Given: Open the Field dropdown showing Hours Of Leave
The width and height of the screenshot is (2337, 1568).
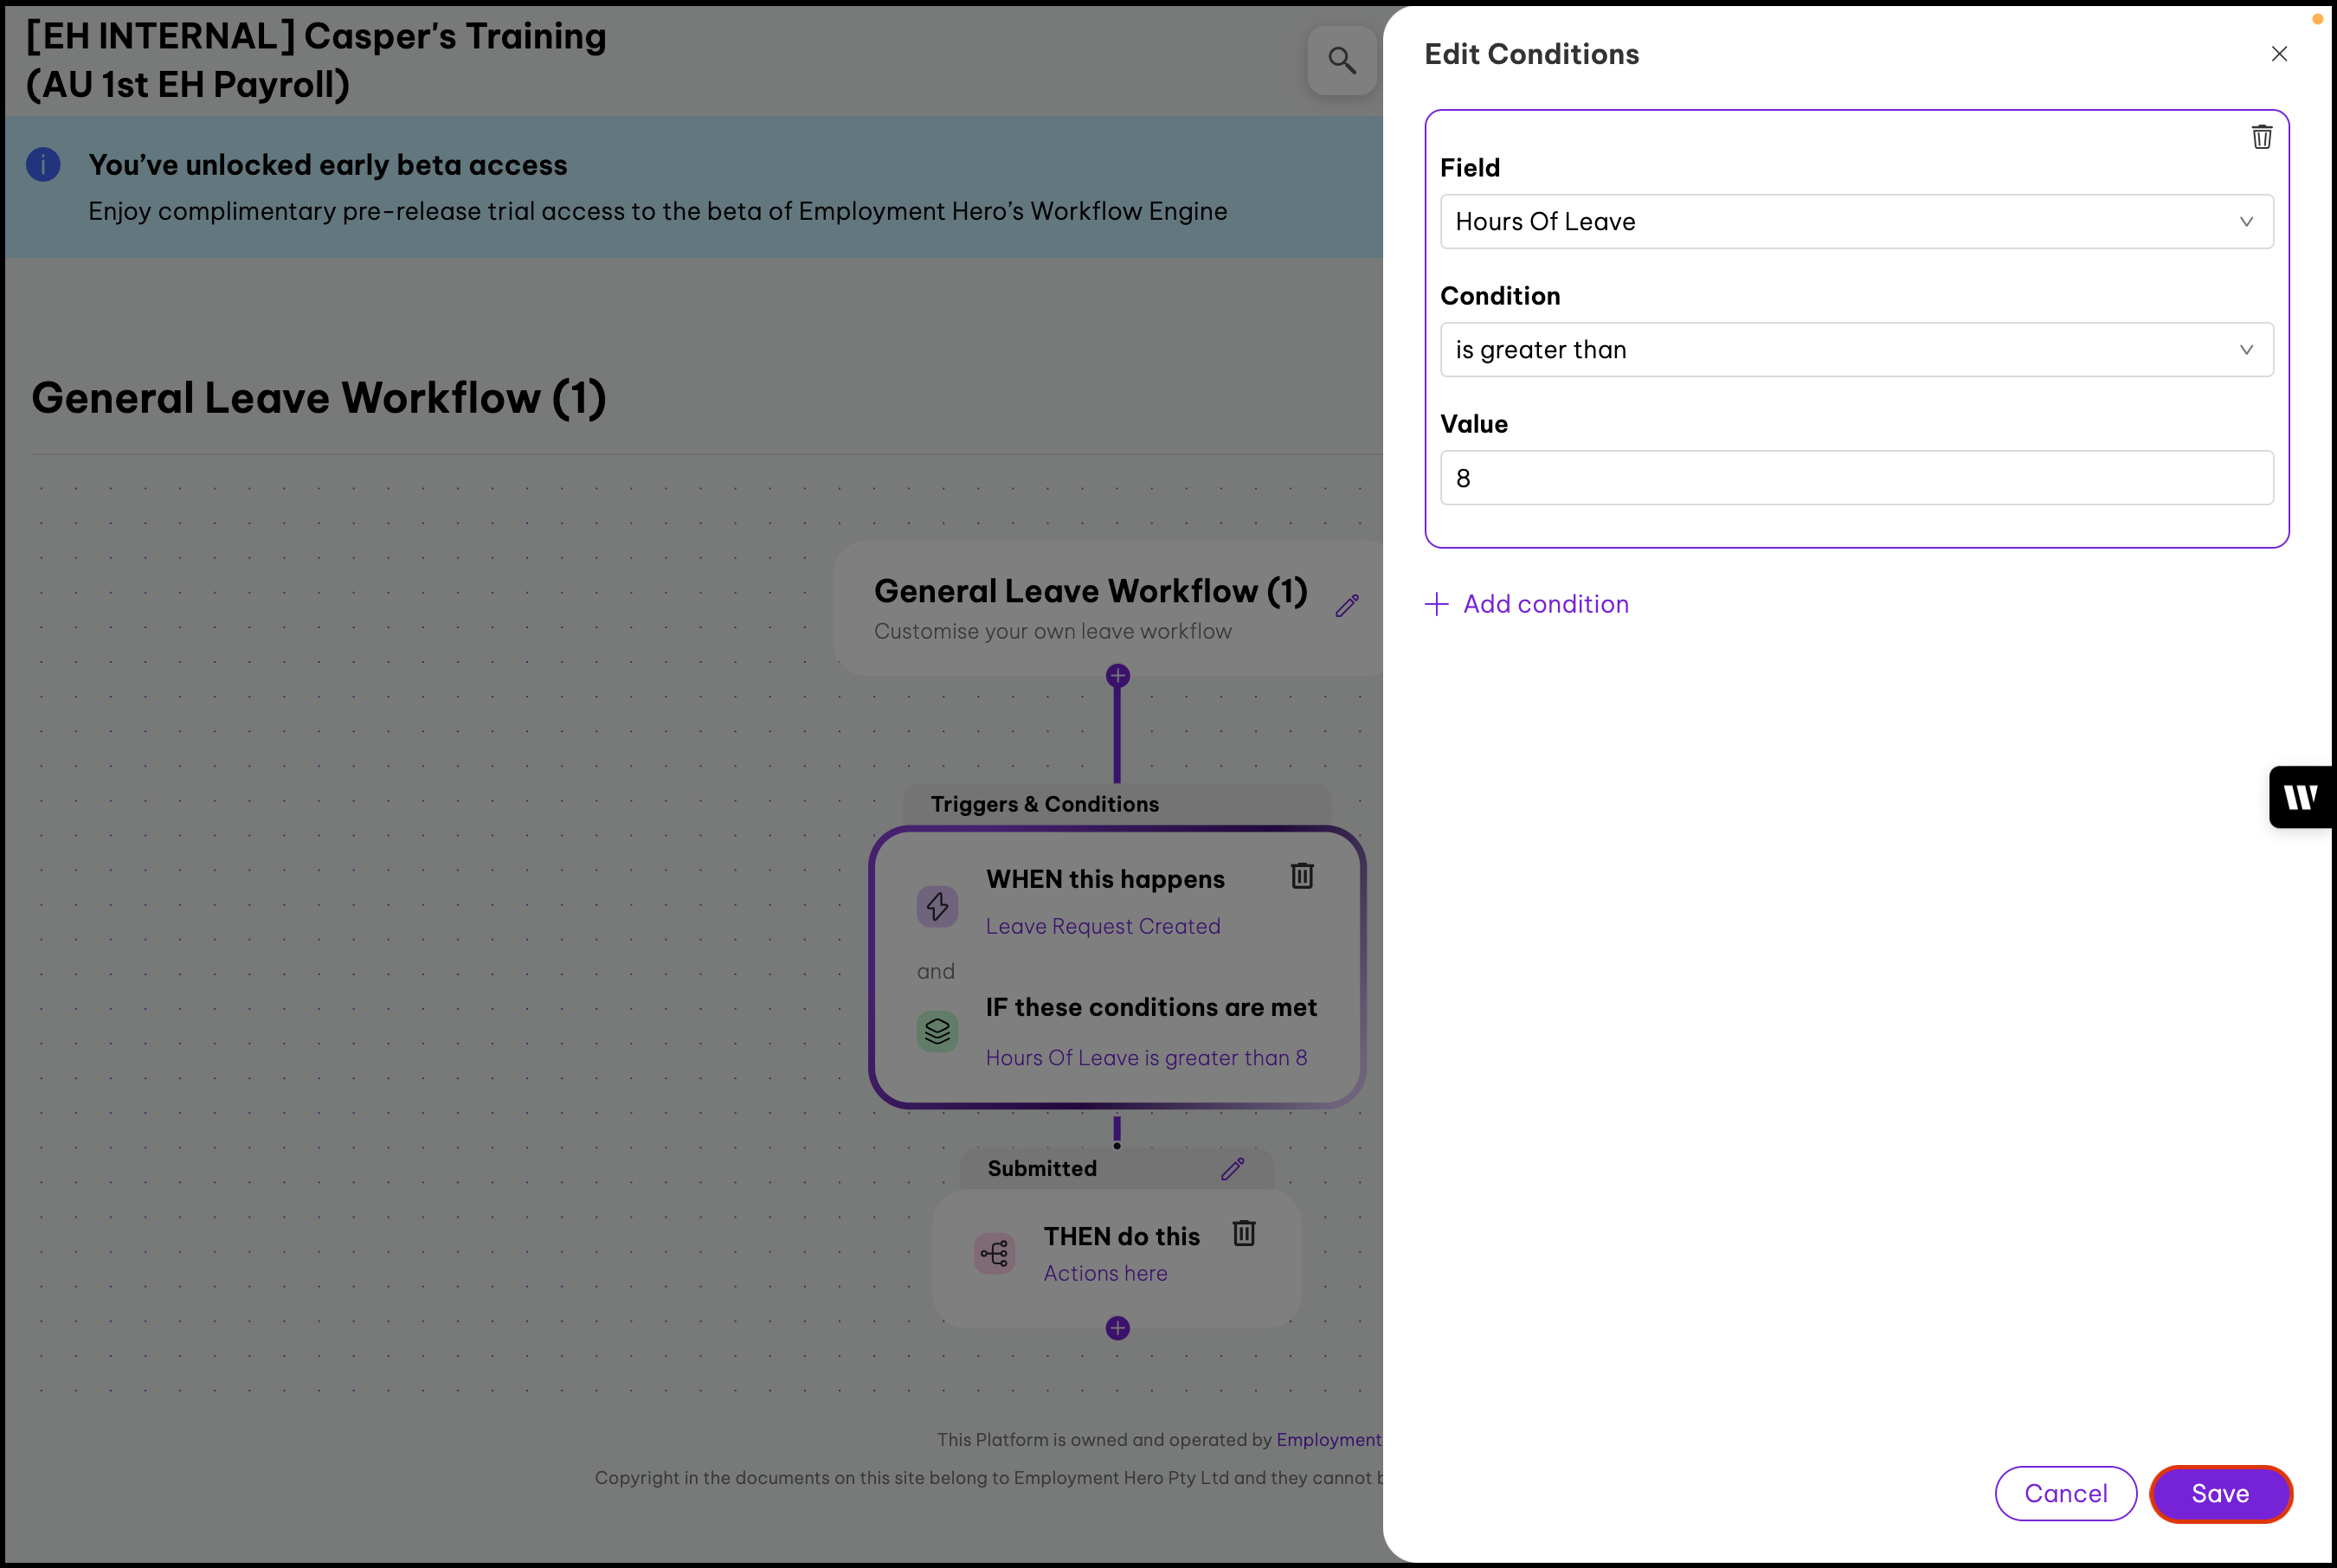Looking at the screenshot, I should point(1855,222).
